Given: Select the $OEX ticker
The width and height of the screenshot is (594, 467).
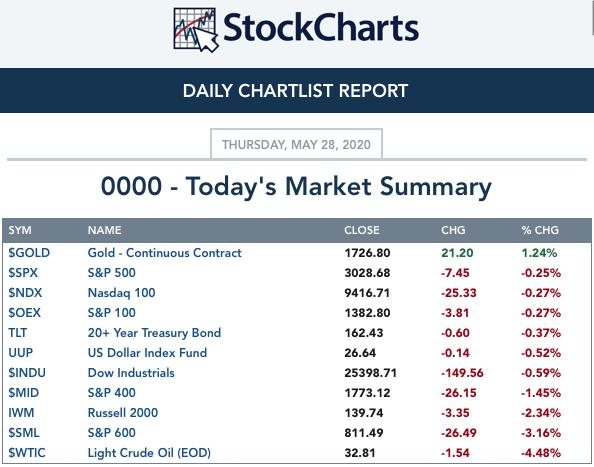Looking at the screenshot, I should (25, 313).
